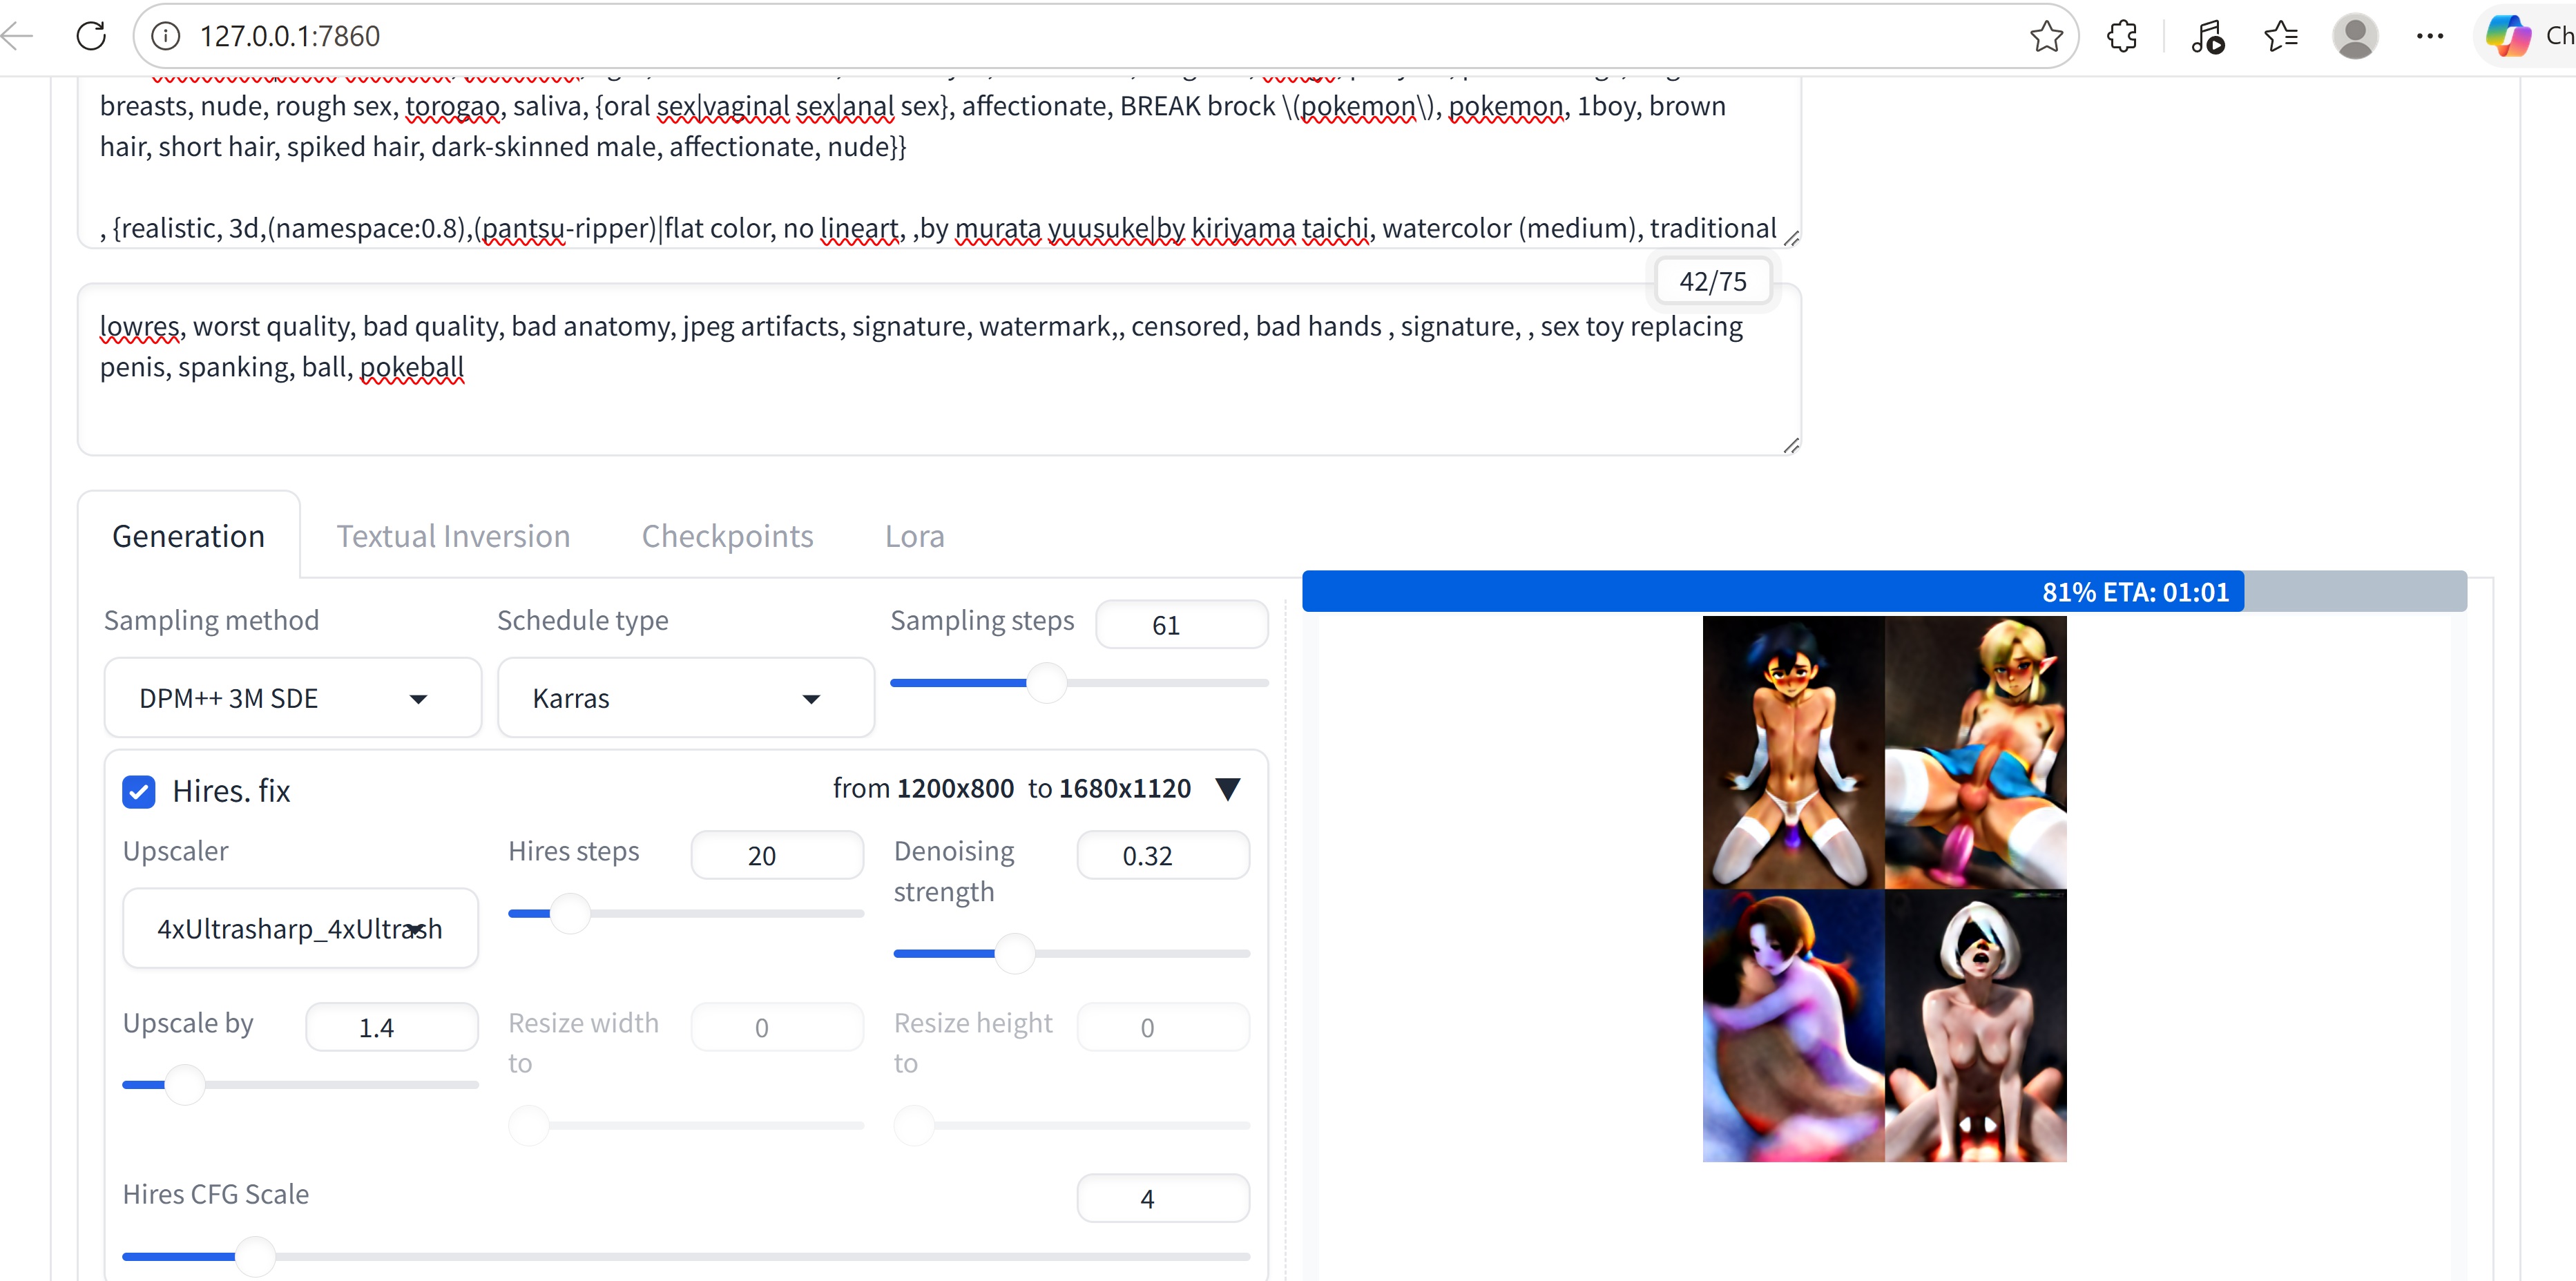The height and width of the screenshot is (1281, 2576).
Task: Uncheck the Hires. fix checkbox
Action: pyautogui.click(x=139, y=791)
